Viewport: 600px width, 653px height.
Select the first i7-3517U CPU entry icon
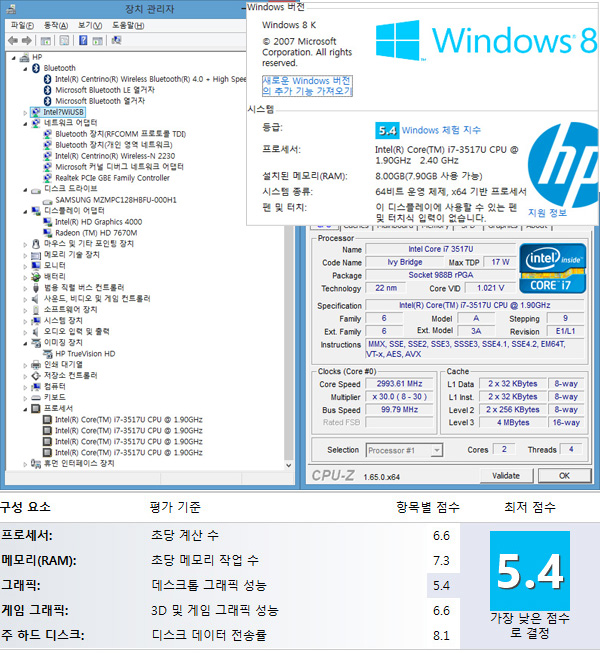click(x=47, y=419)
